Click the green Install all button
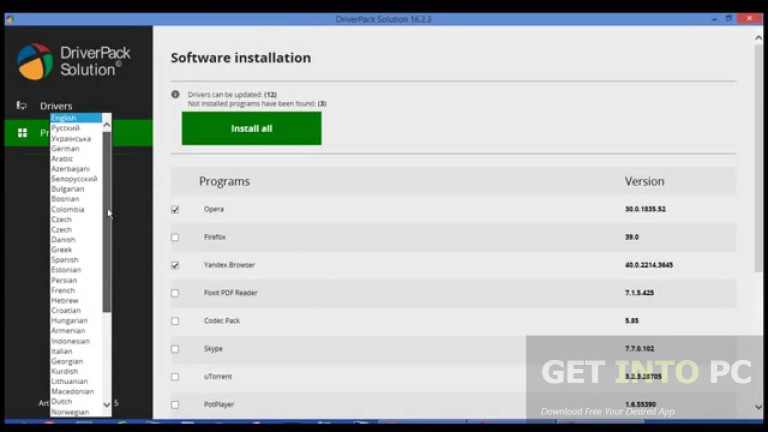This screenshot has width=768, height=432. [x=252, y=128]
